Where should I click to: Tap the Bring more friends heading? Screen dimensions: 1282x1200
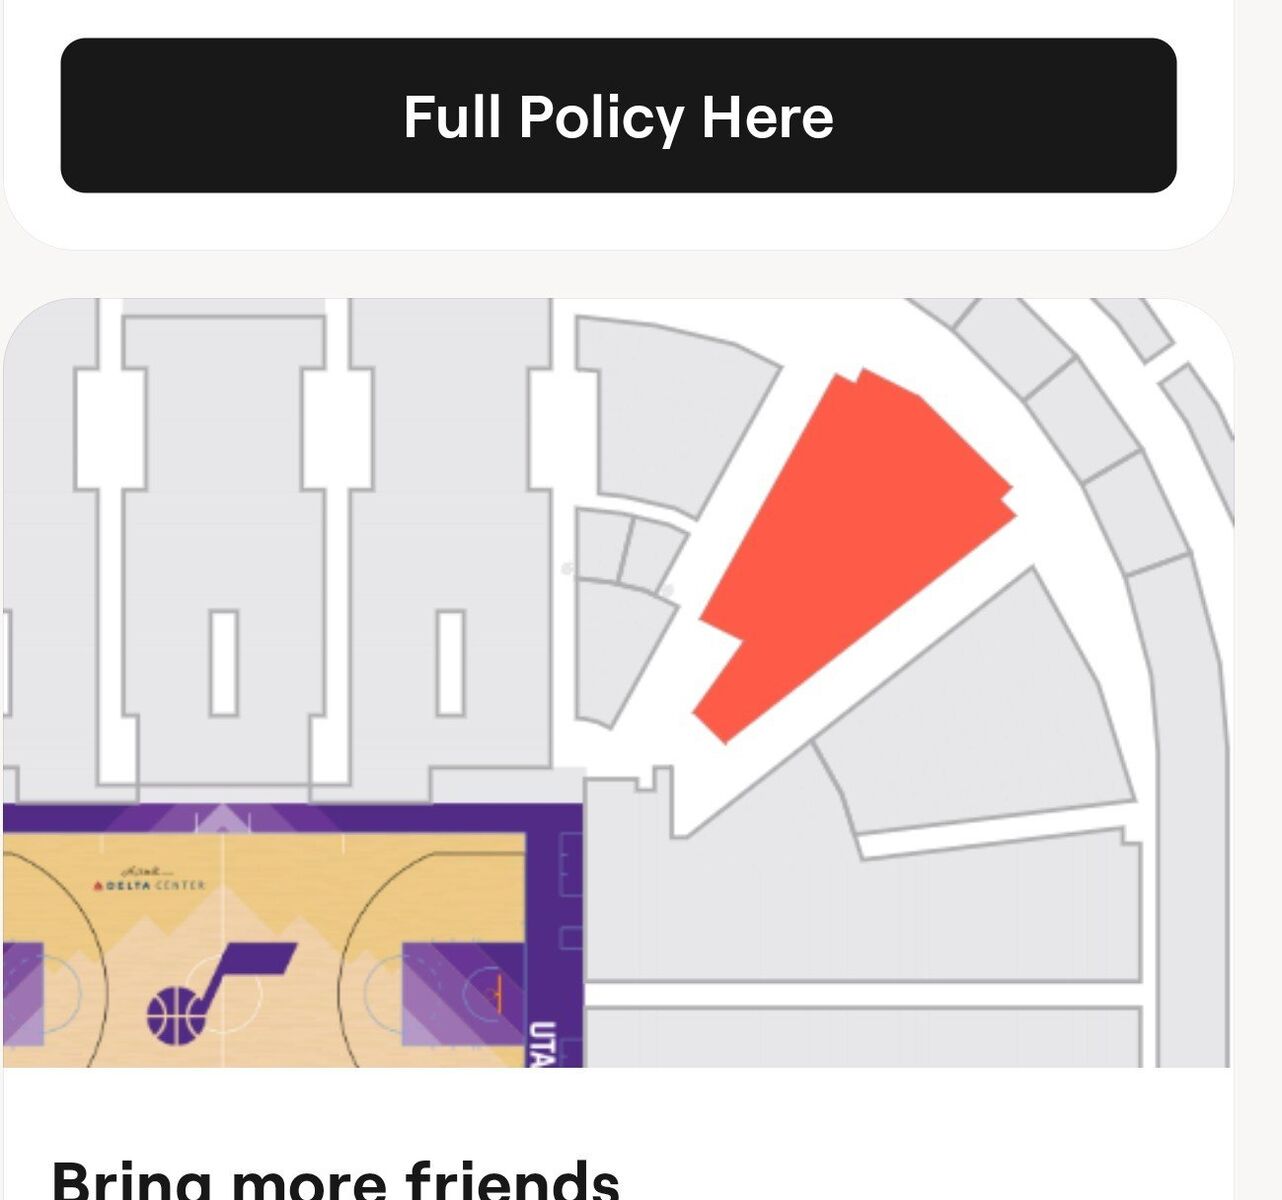point(335,1180)
